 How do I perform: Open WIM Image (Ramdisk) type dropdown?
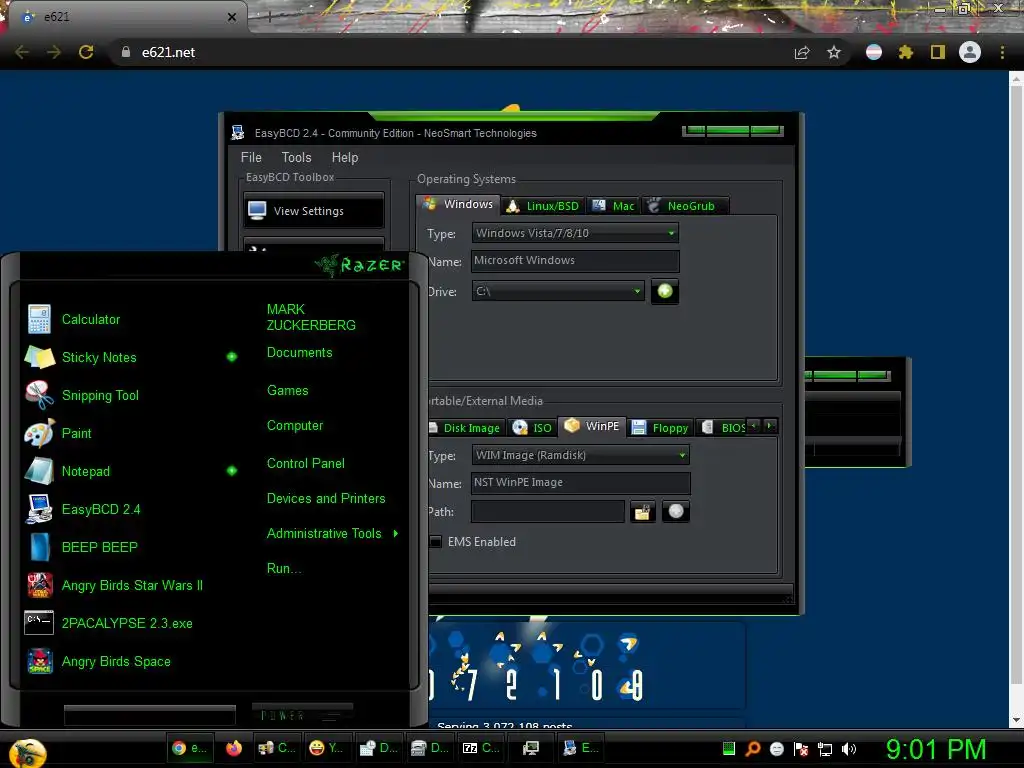581,455
